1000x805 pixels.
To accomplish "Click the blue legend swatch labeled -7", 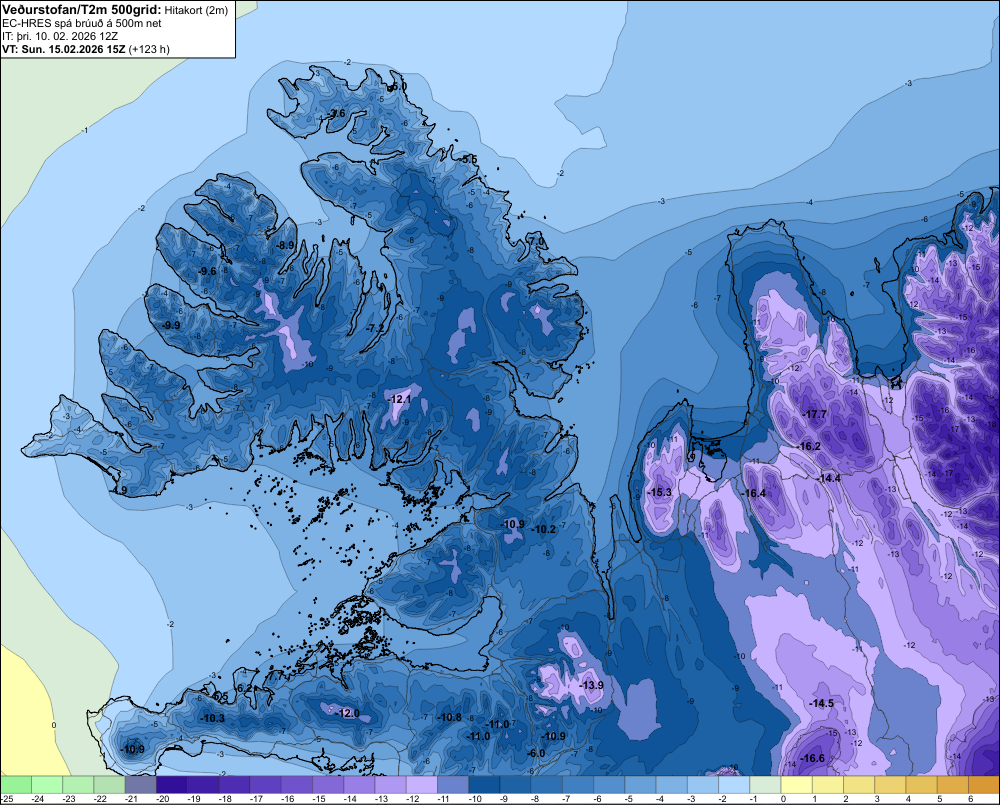I will [x=578, y=784].
